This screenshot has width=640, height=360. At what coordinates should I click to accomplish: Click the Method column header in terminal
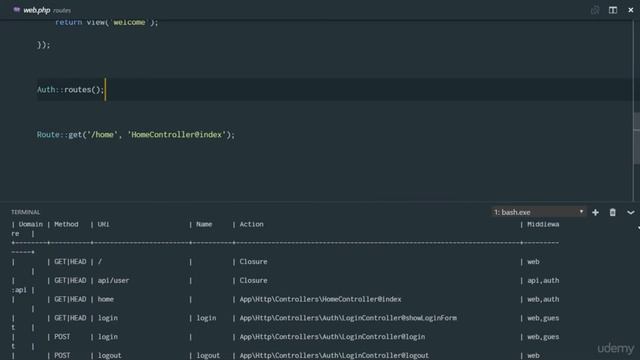click(x=66, y=224)
